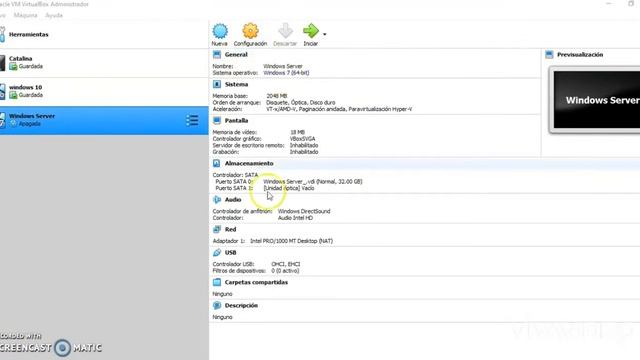Click the General section icon
Viewport: 640px width, 360px height.
pos(217,54)
